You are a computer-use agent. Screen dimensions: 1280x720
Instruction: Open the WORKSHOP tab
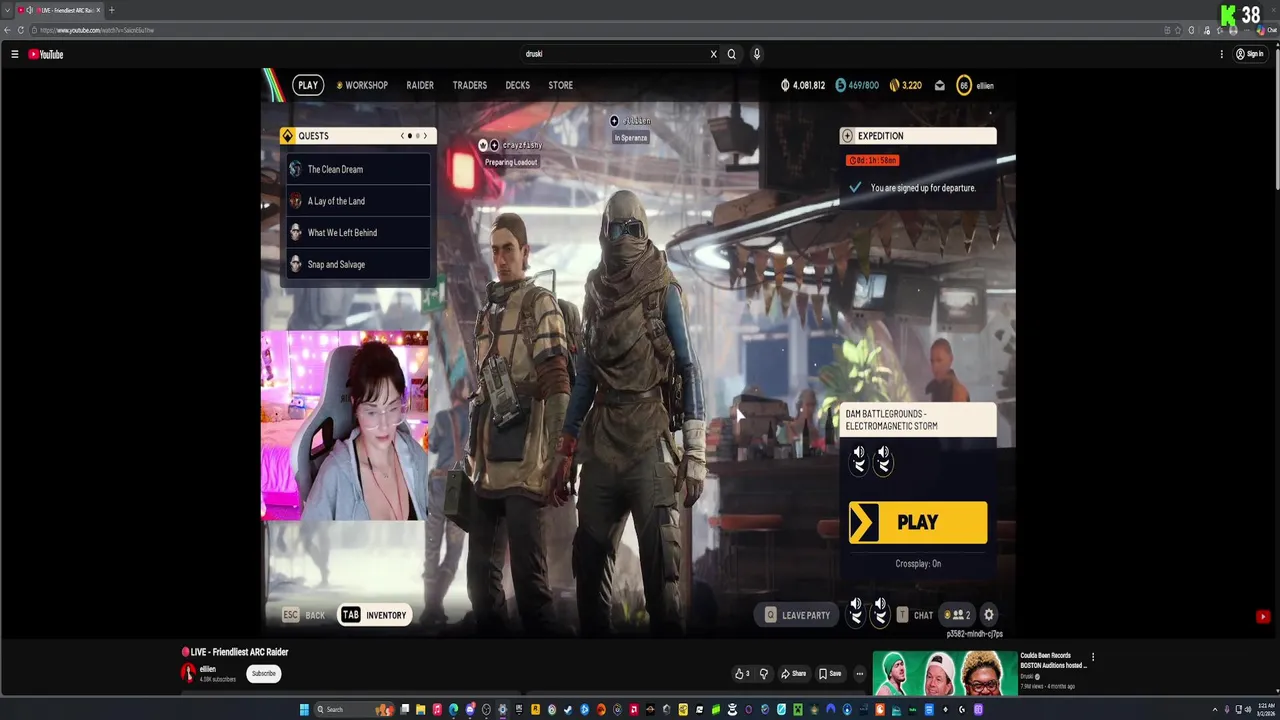(x=362, y=85)
